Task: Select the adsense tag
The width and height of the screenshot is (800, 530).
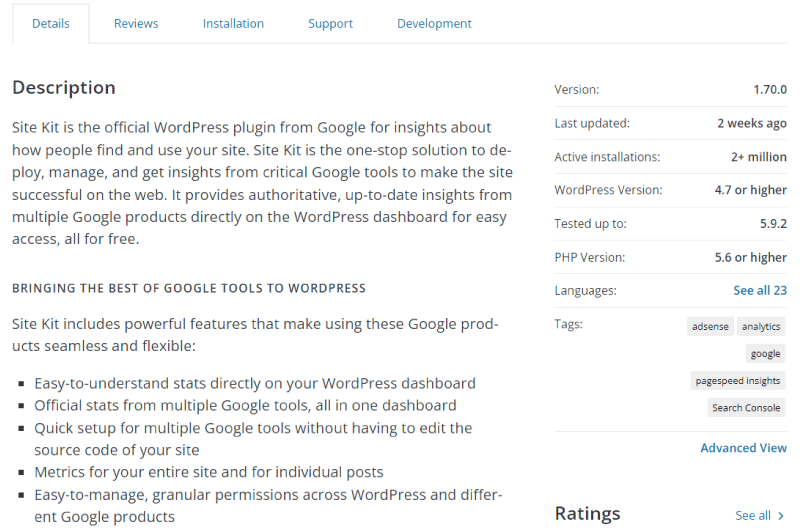Action: [710, 326]
